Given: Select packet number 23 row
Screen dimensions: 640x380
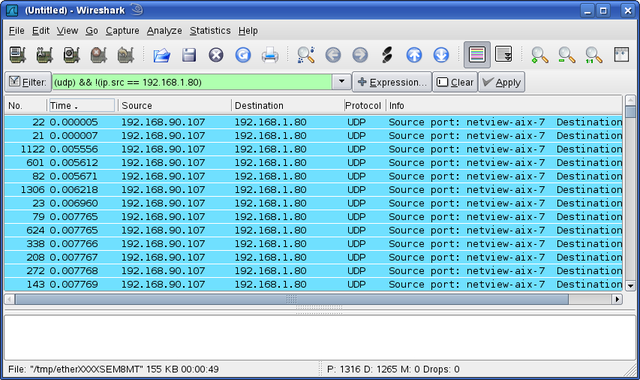Looking at the screenshot, I should point(313,203).
